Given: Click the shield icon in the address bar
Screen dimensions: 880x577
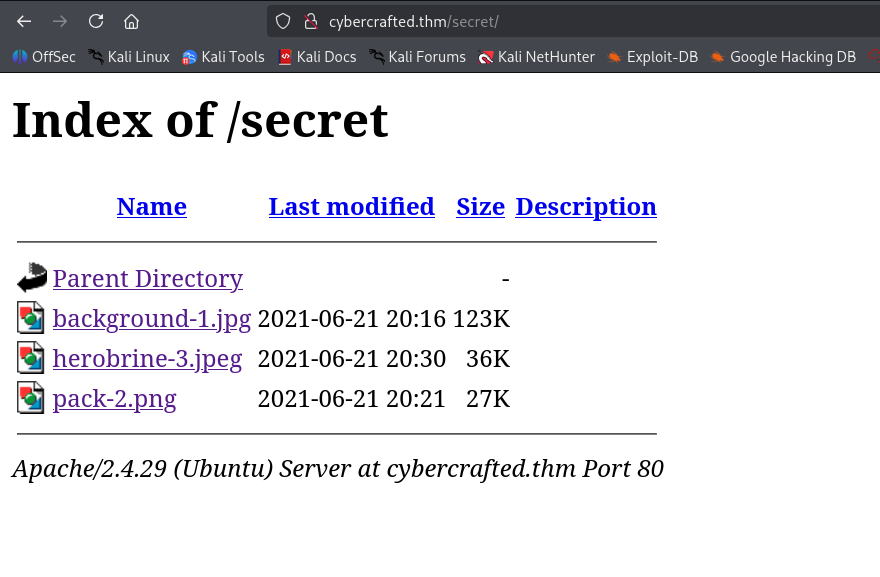Looking at the screenshot, I should click(x=282, y=21).
